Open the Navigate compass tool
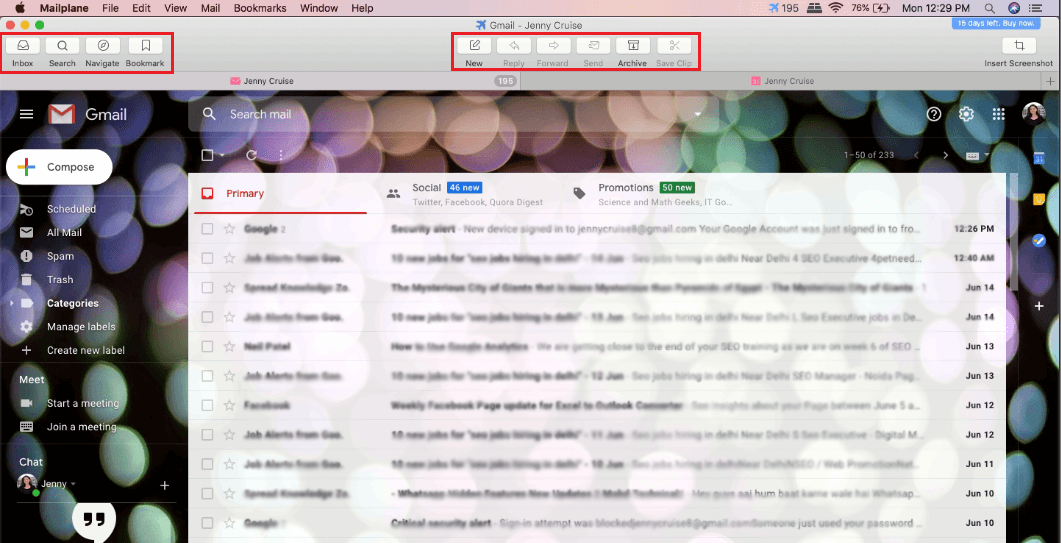Screen dimensions: 1061x543 103,46
